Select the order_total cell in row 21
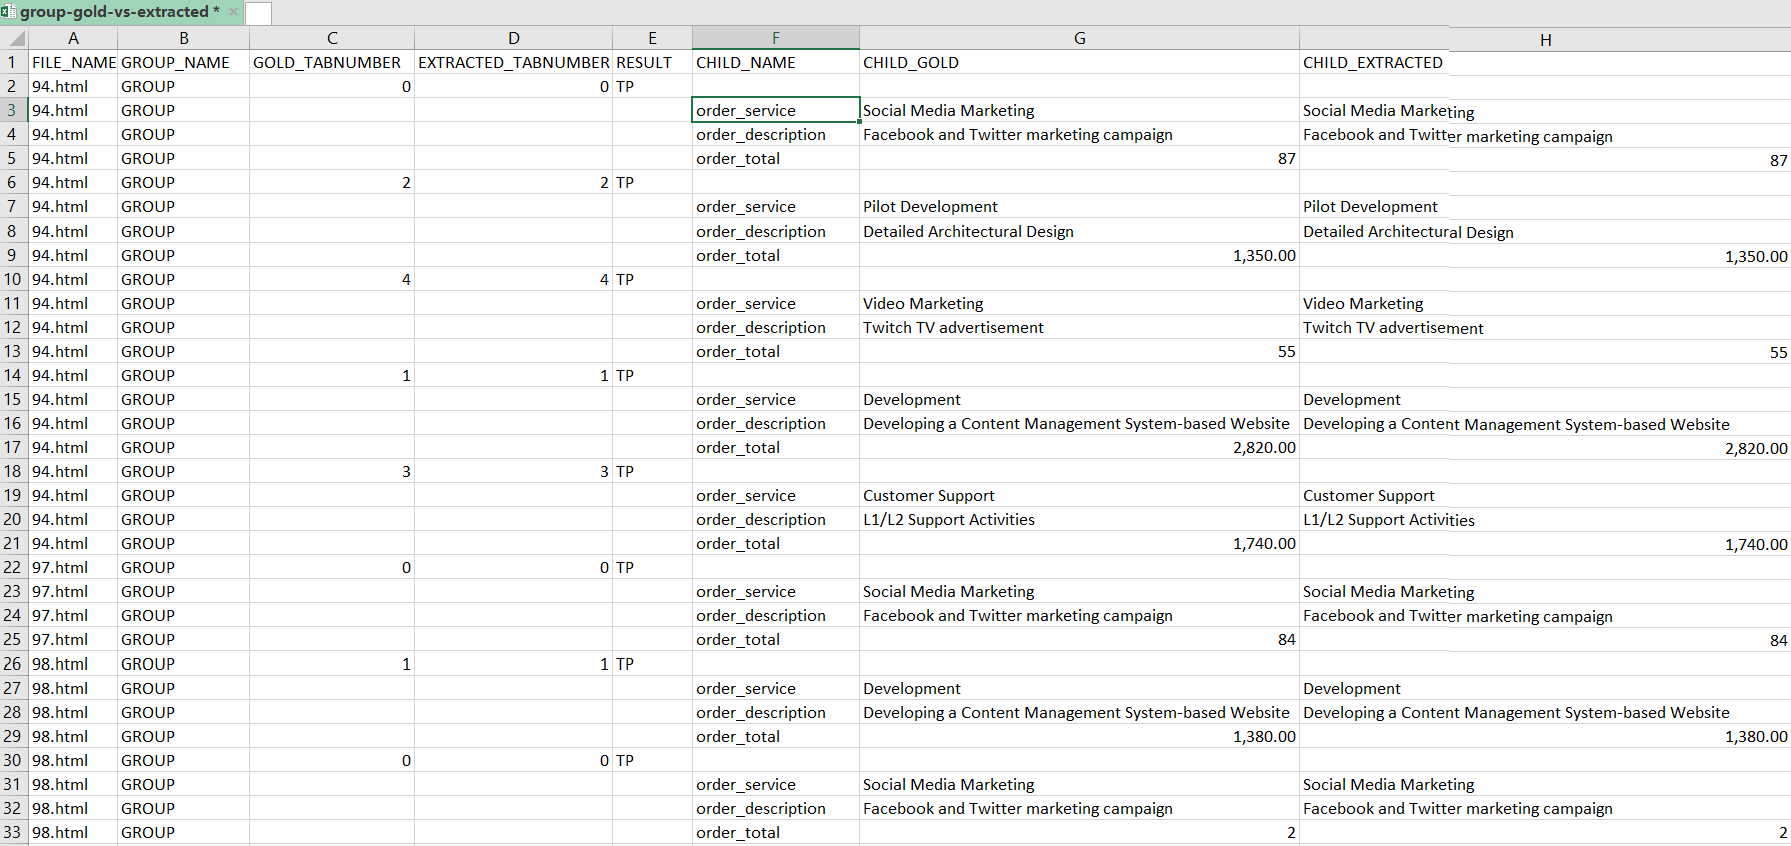This screenshot has width=1791, height=846. click(776, 543)
